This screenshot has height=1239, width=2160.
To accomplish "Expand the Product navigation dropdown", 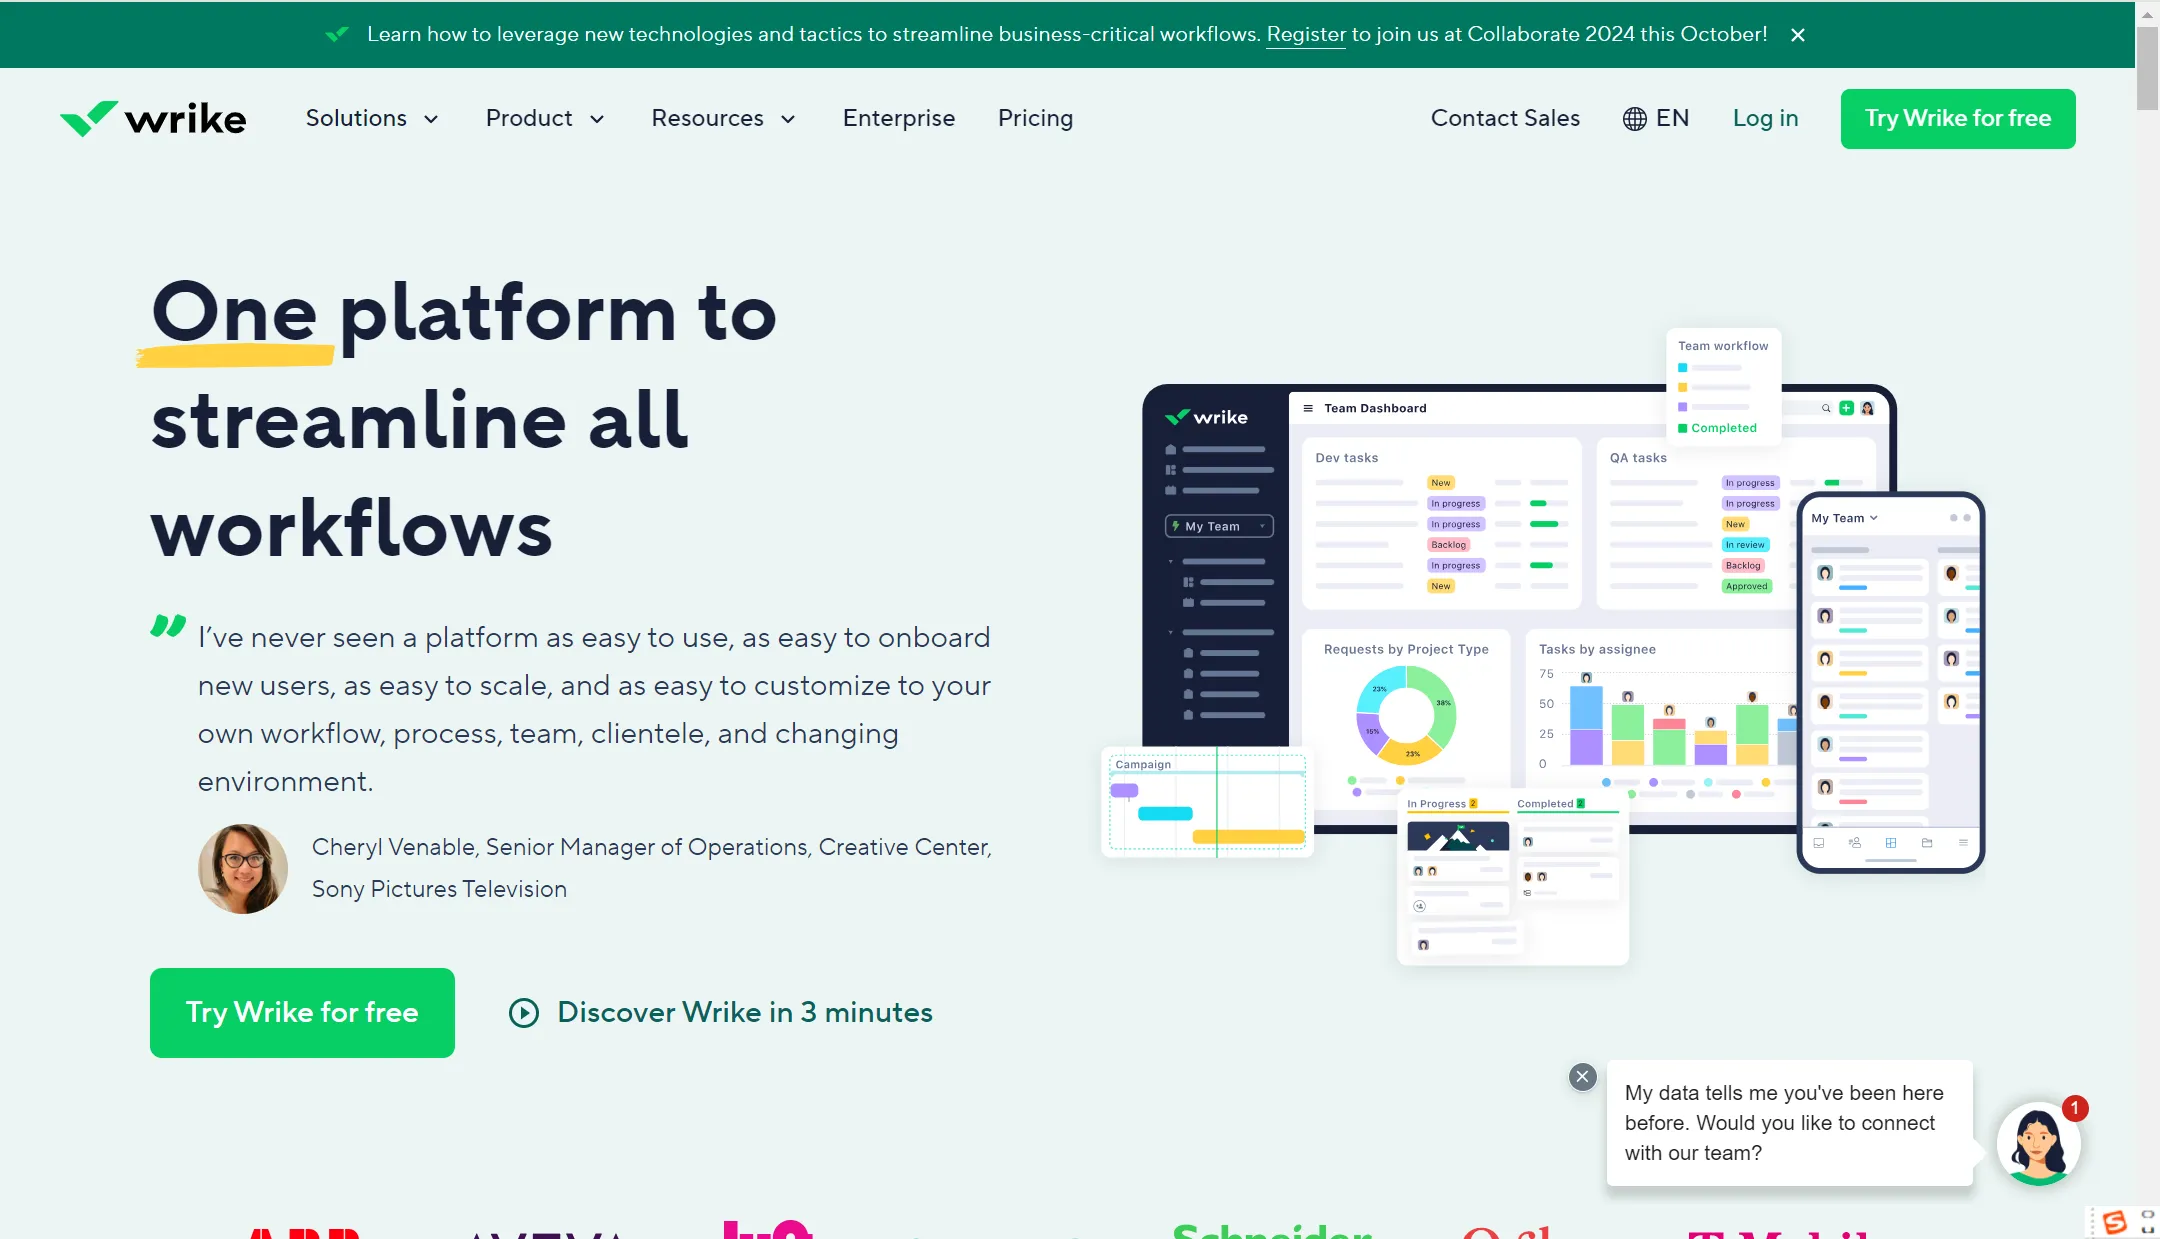I will coord(544,119).
